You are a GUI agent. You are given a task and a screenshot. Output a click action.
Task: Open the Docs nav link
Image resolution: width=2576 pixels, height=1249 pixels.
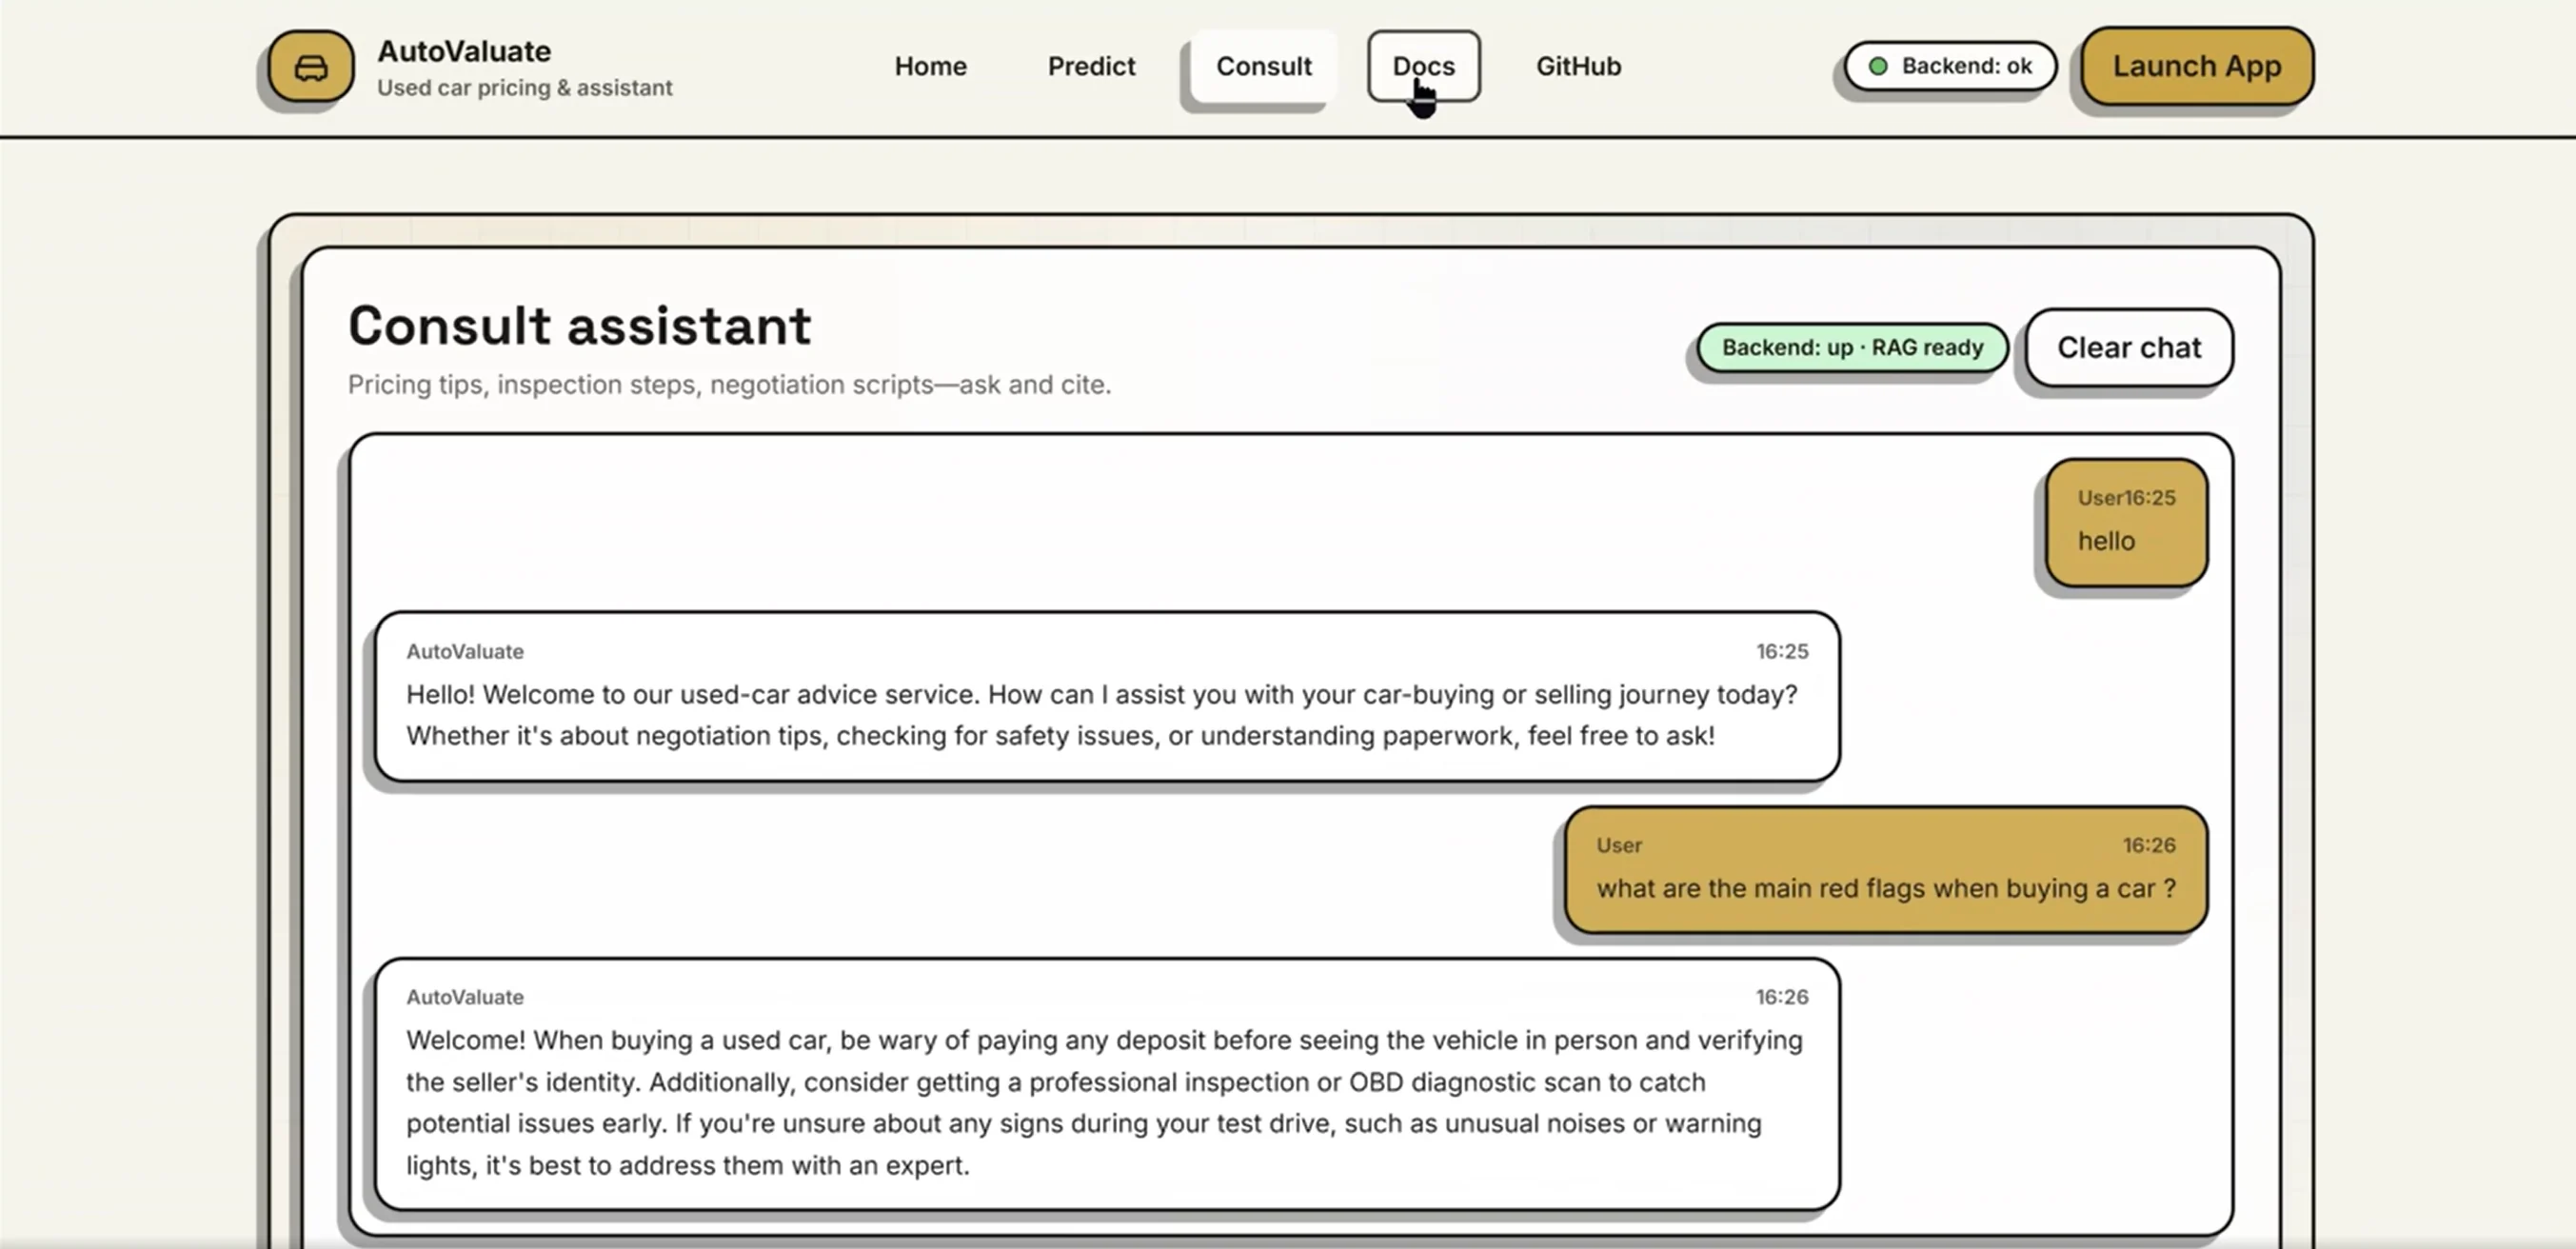[x=1423, y=66]
